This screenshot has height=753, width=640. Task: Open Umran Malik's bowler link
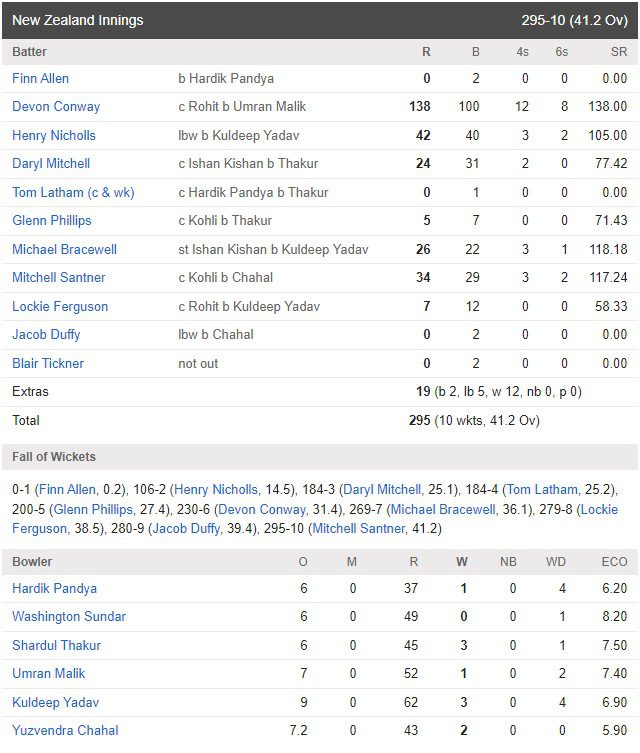click(x=48, y=674)
